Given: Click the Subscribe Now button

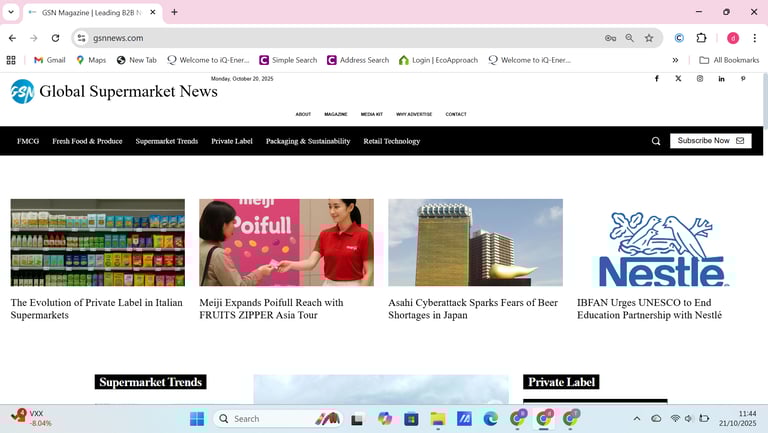Looking at the screenshot, I should [x=711, y=141].
